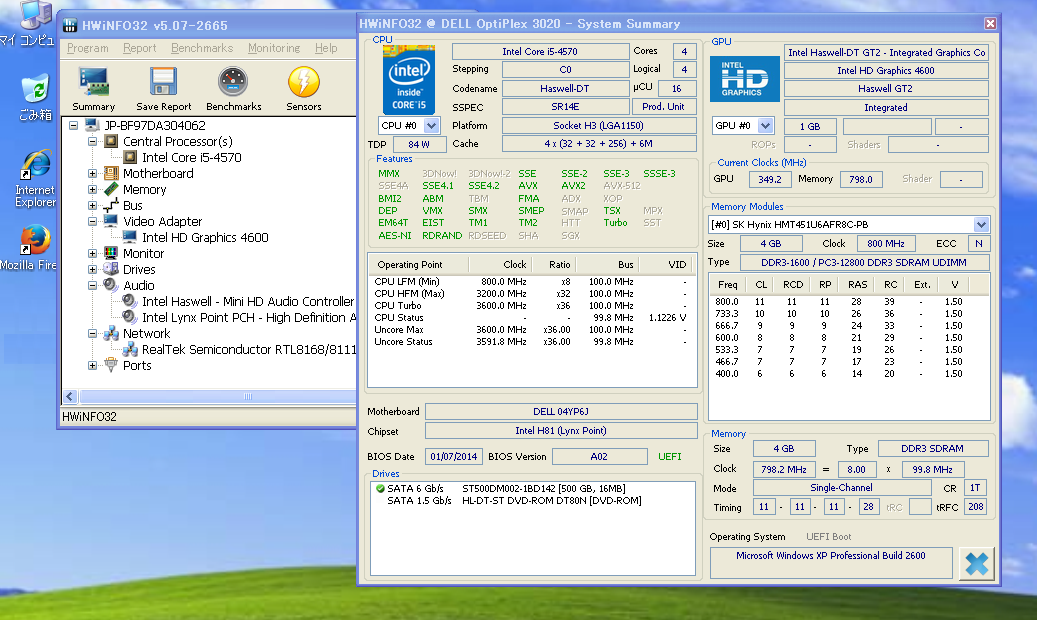The image size is (1037, 620).
Task: Launch Benchmarks from the gauge icon
Action: (x=233, y=81)
